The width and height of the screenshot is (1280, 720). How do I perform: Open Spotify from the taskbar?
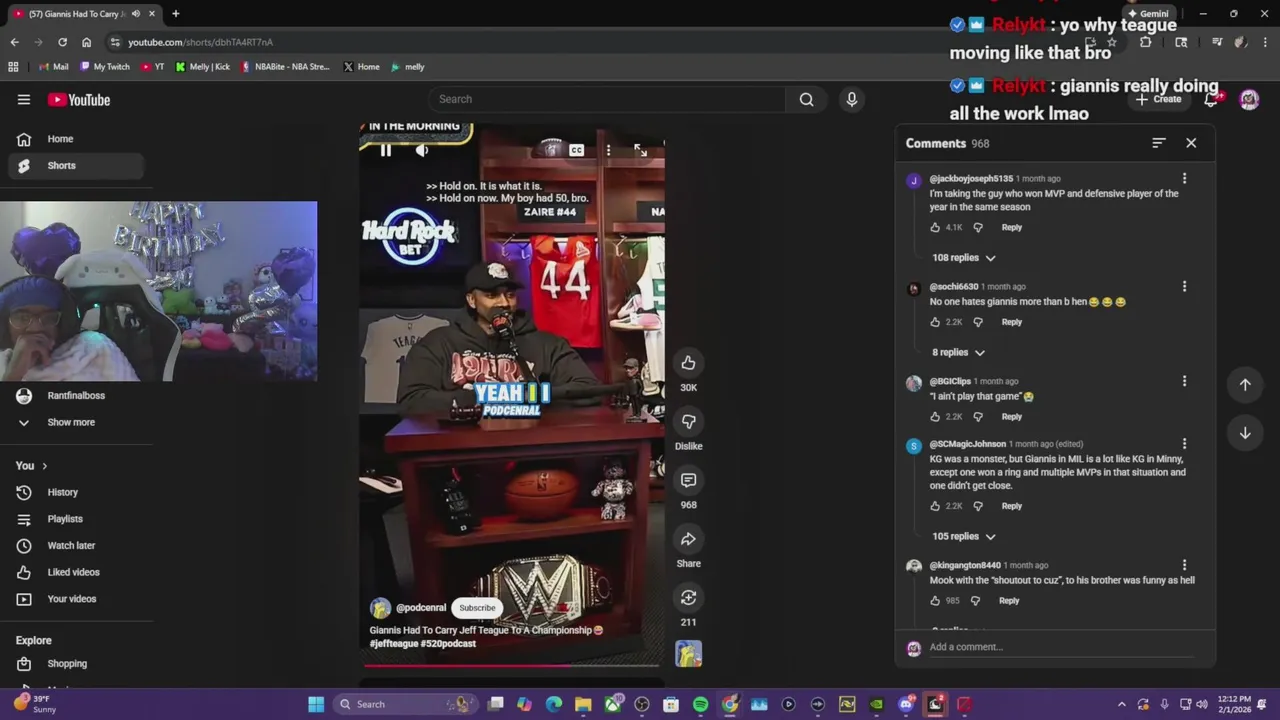click(x=700, y=704)
